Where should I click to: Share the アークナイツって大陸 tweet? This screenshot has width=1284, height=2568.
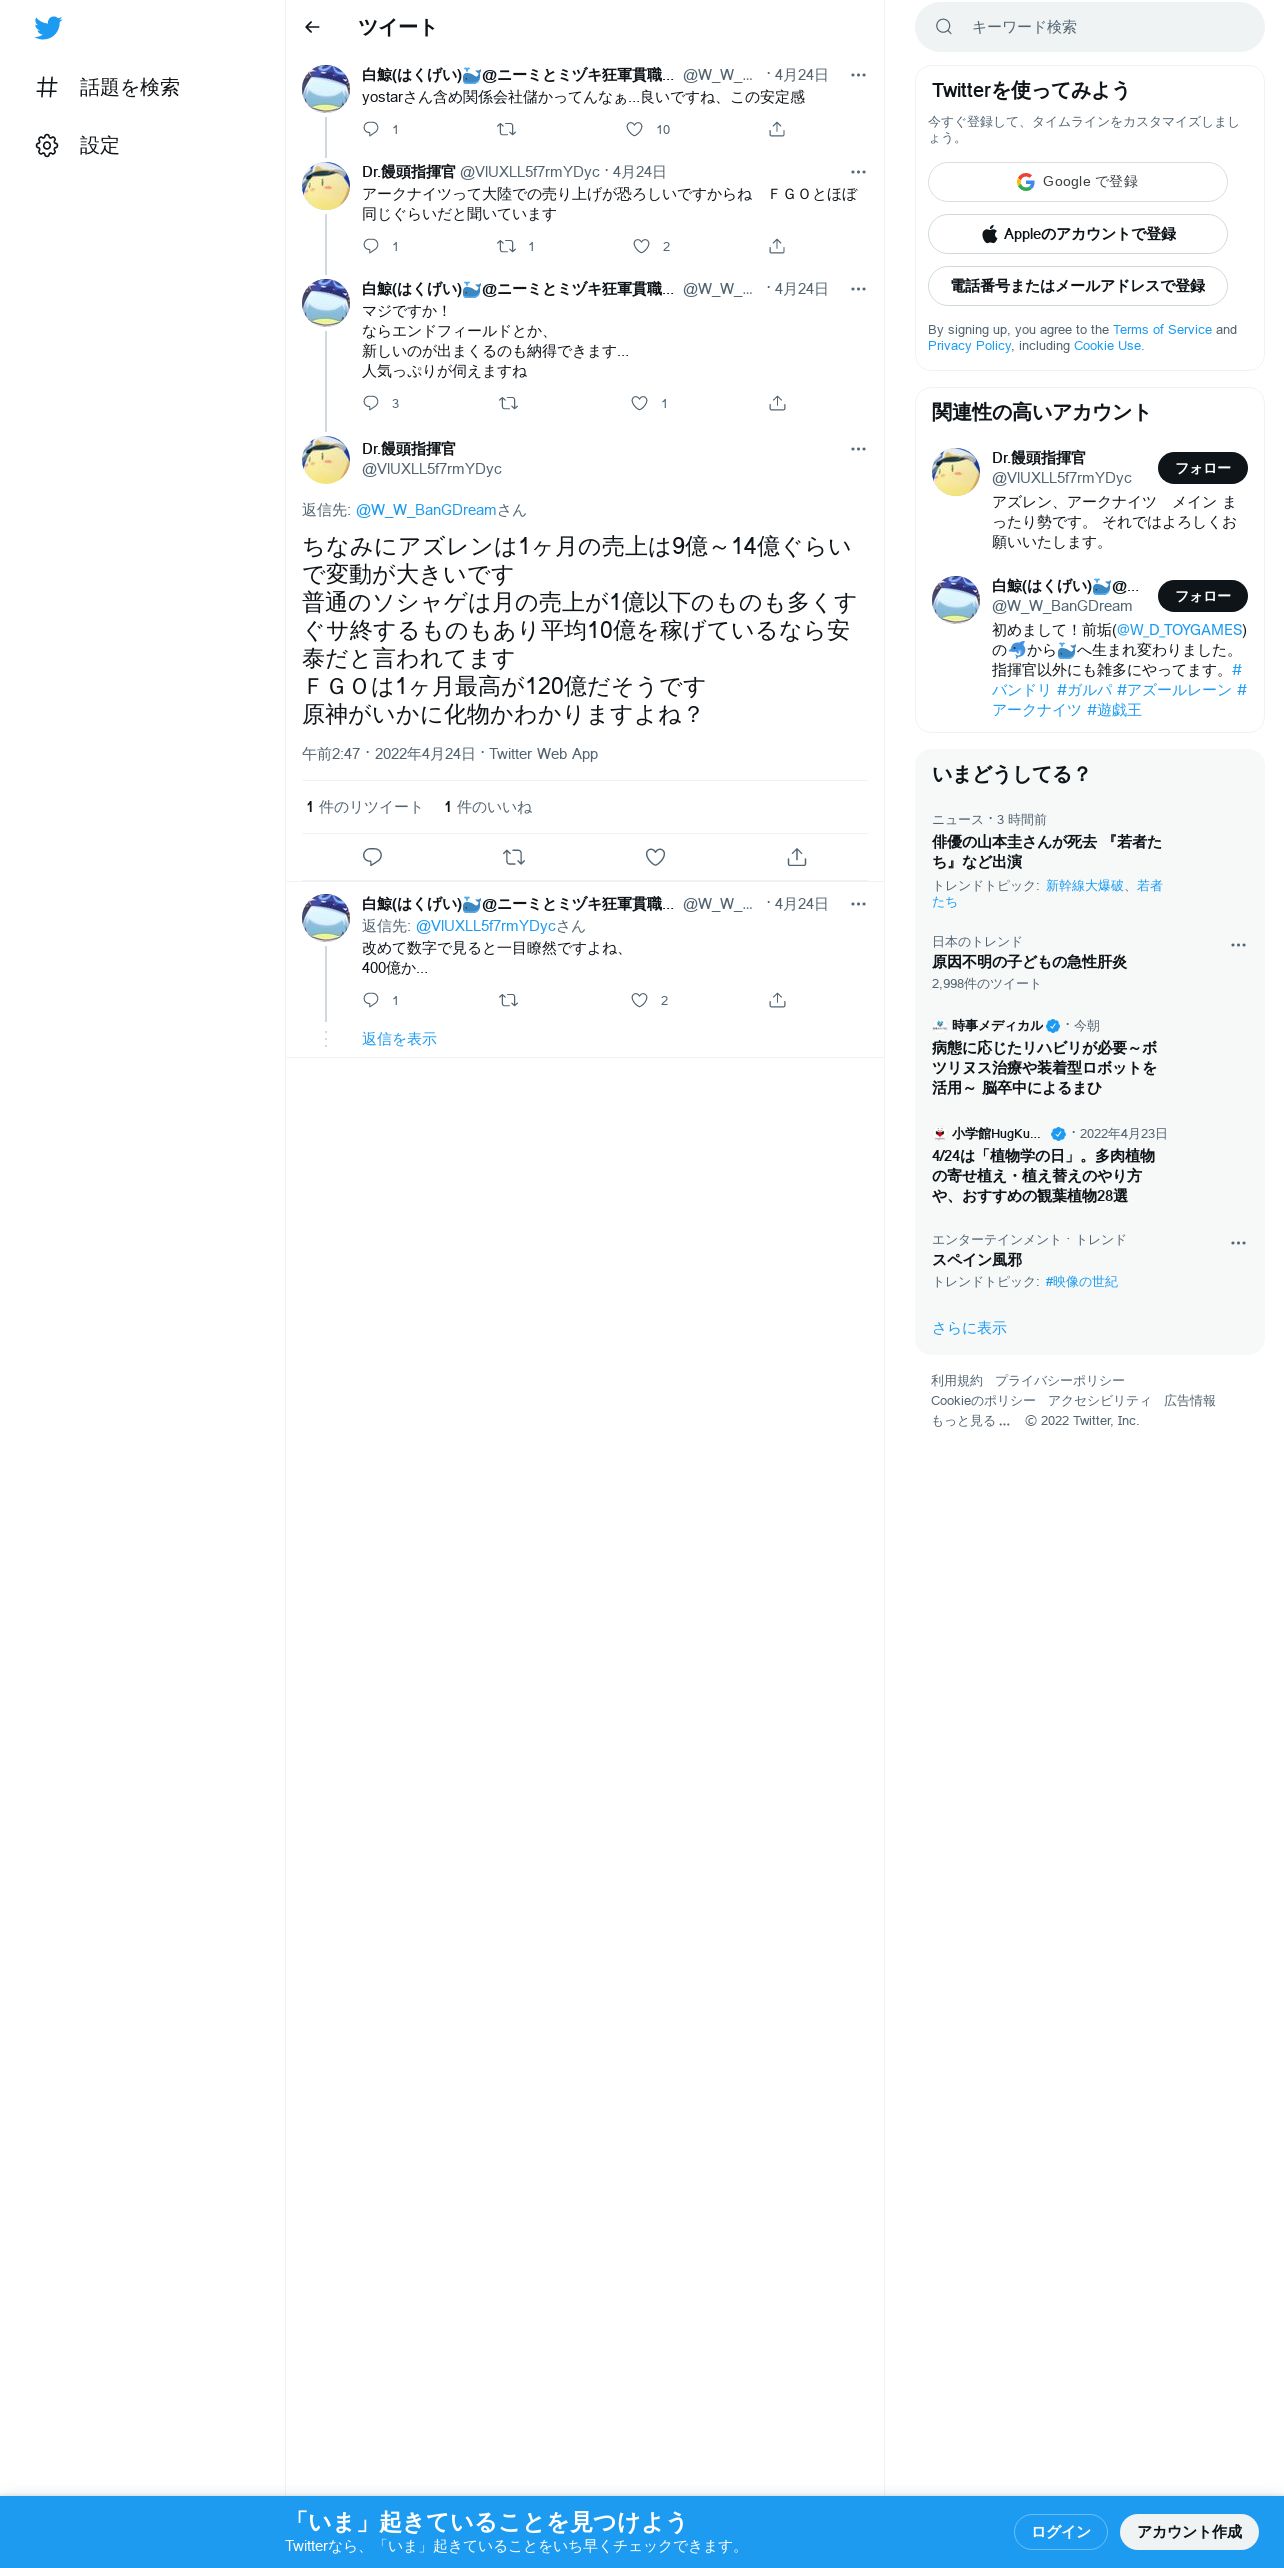tap(777, 246)
